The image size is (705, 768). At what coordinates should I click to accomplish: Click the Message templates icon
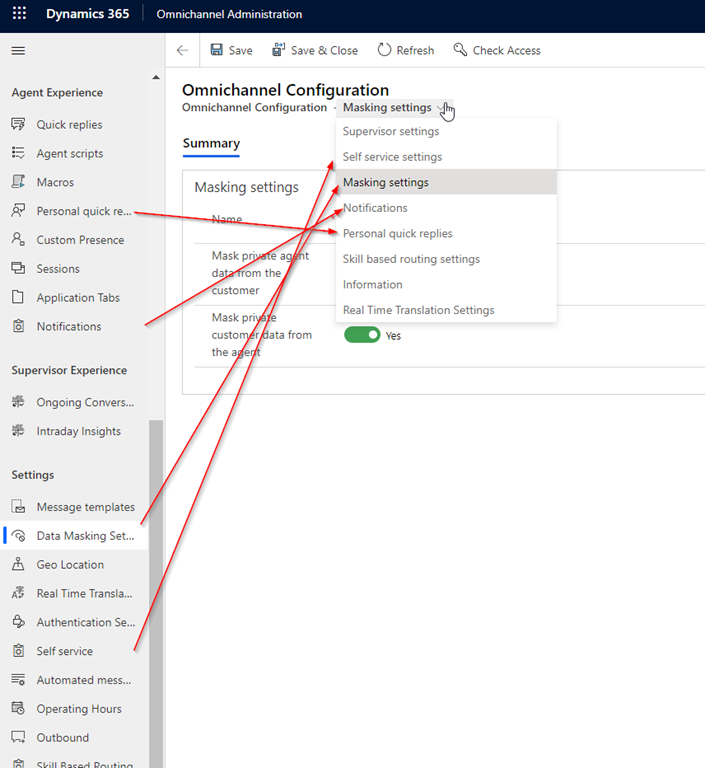pos(18,506)
